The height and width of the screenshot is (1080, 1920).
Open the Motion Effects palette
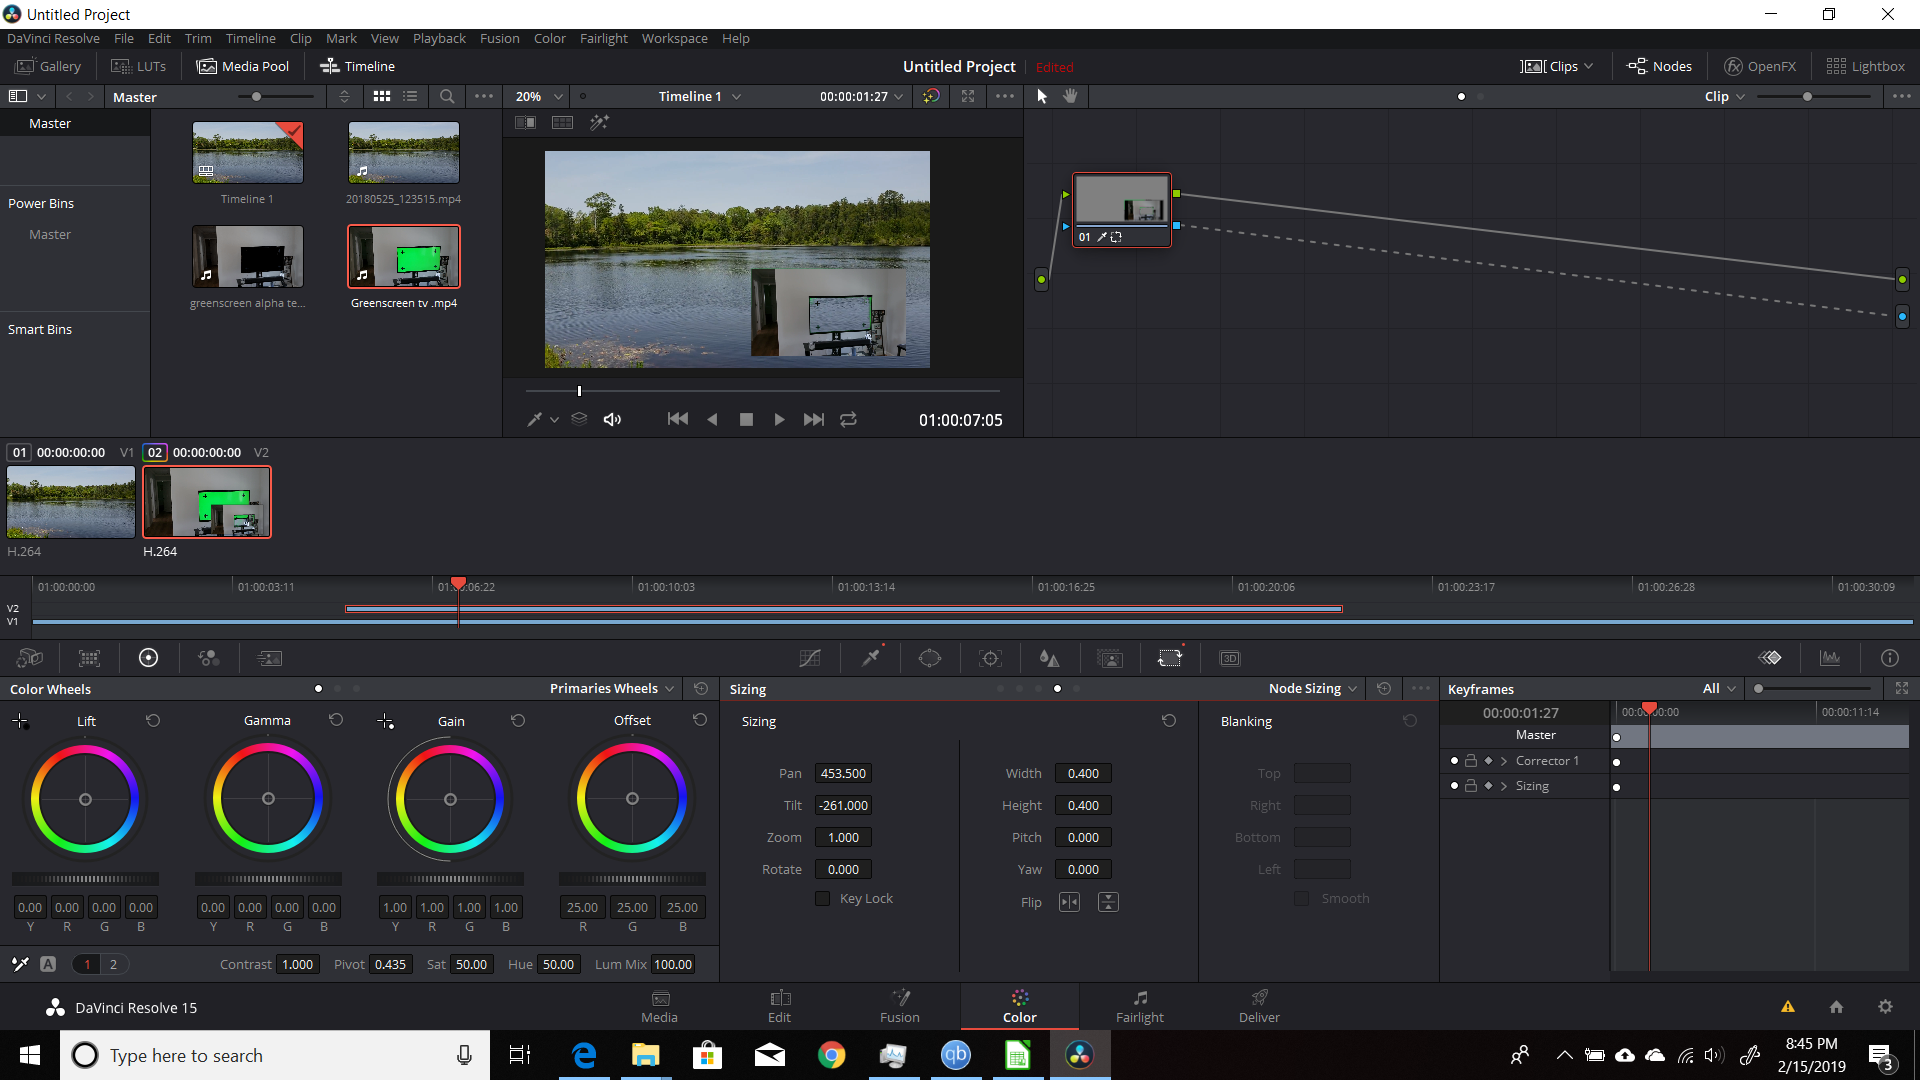pyautogui.click(x=270, y=658)
